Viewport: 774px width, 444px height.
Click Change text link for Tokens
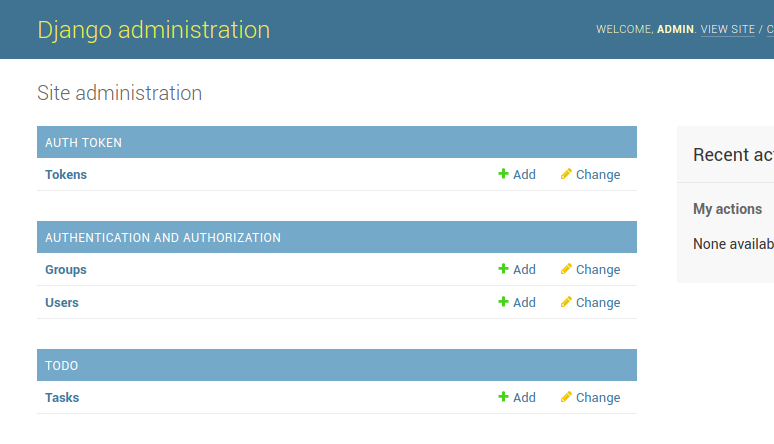tap(598, 174)
